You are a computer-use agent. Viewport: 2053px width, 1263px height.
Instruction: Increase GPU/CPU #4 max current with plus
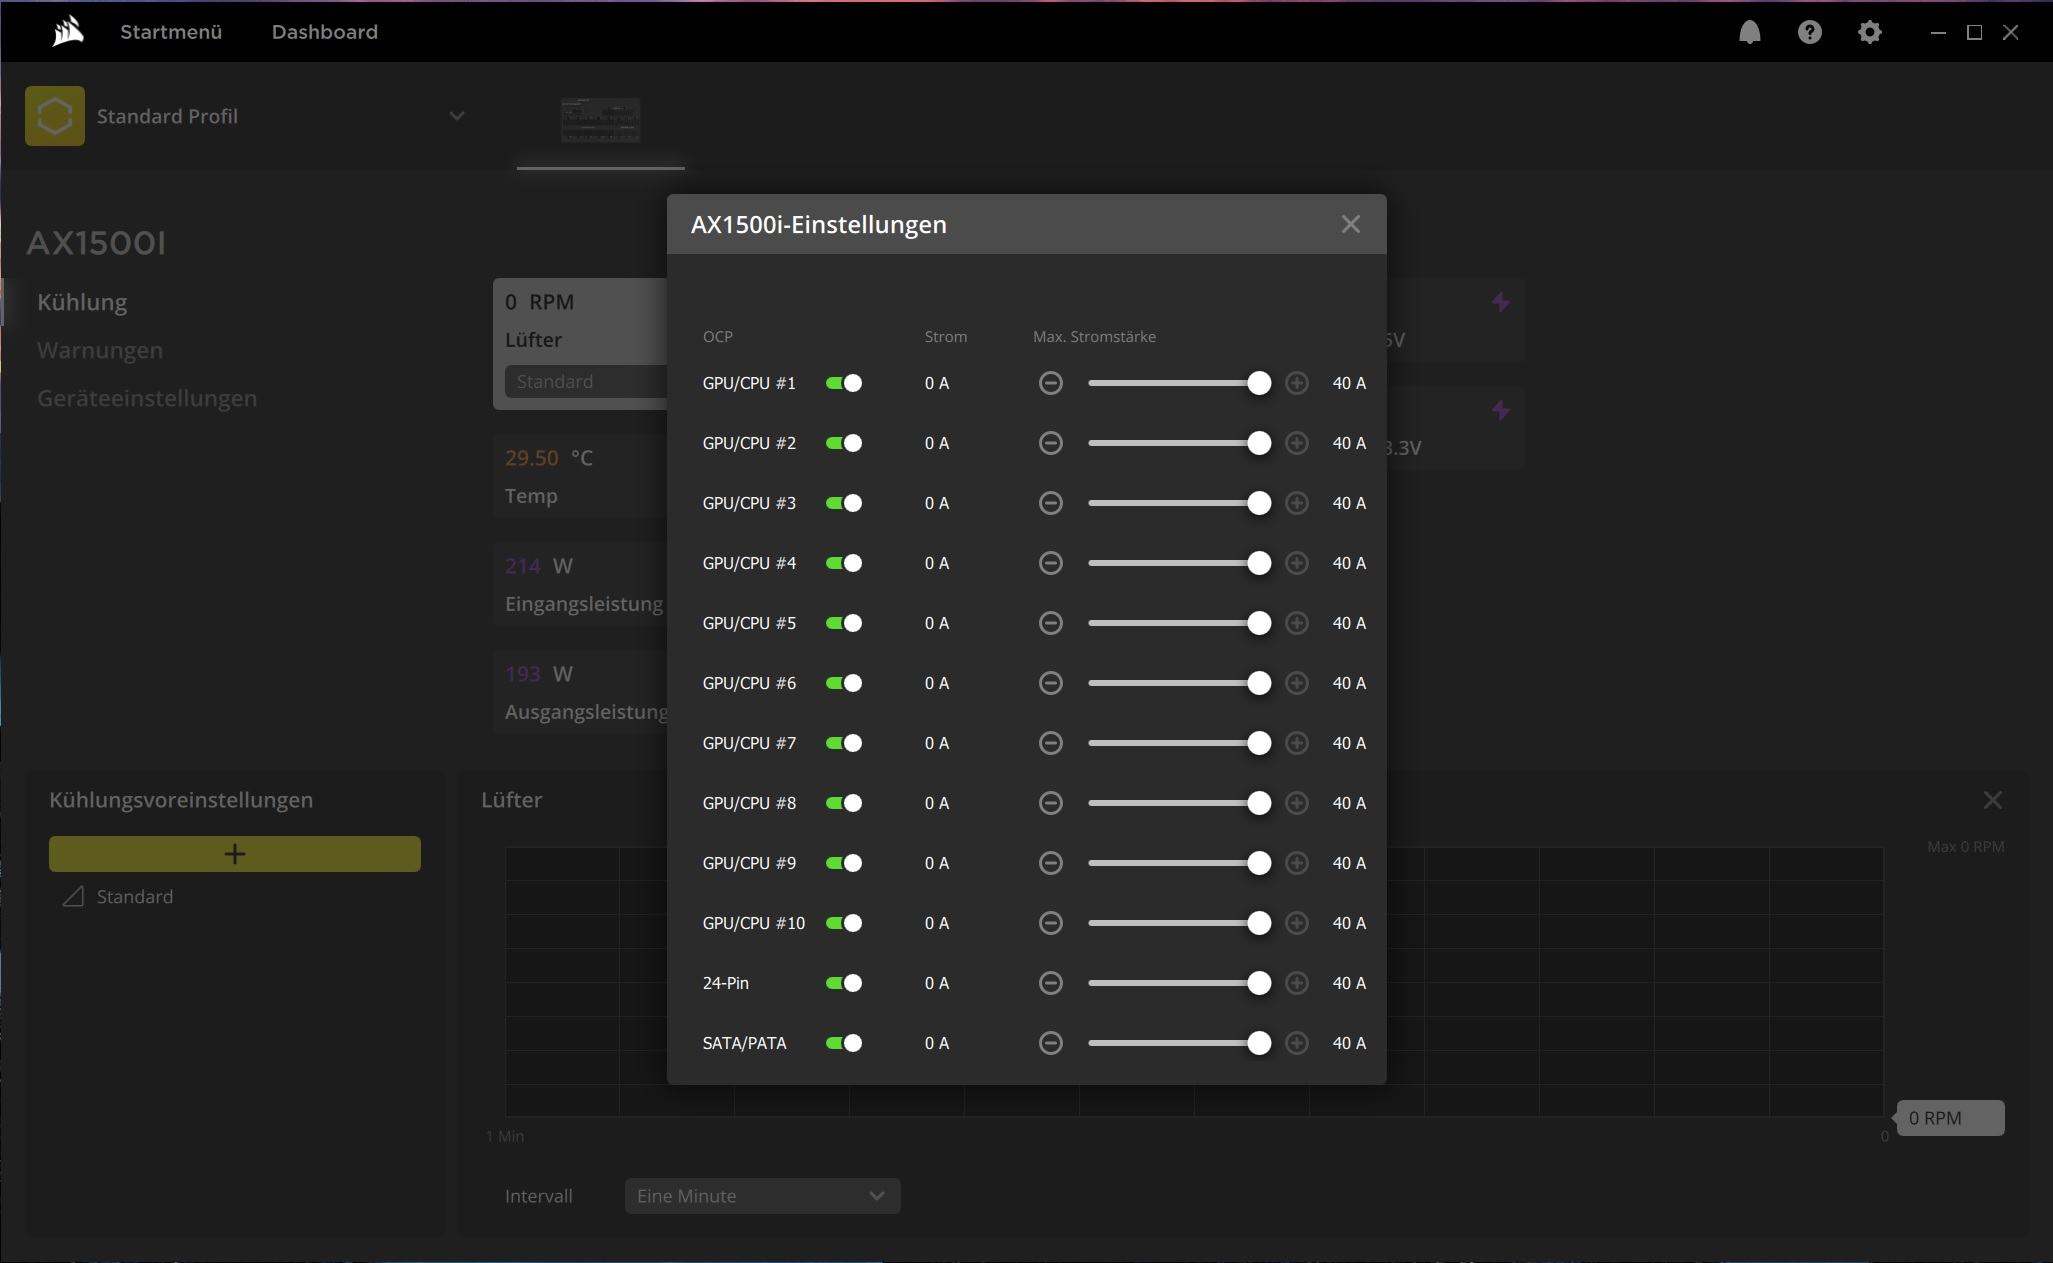point(1296,563)
